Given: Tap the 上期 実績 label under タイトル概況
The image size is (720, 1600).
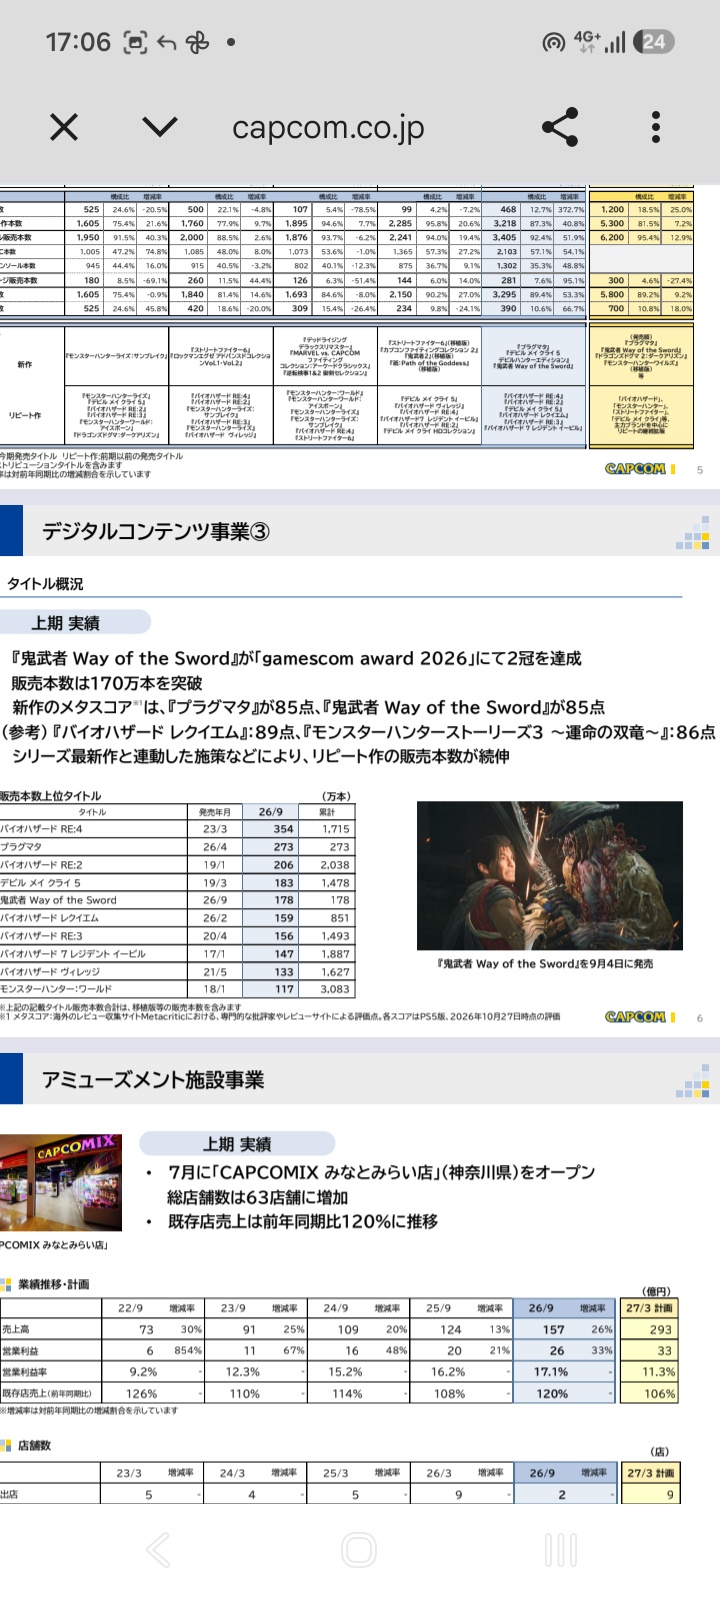Looking at the screenshot, I should click(66, 623).
